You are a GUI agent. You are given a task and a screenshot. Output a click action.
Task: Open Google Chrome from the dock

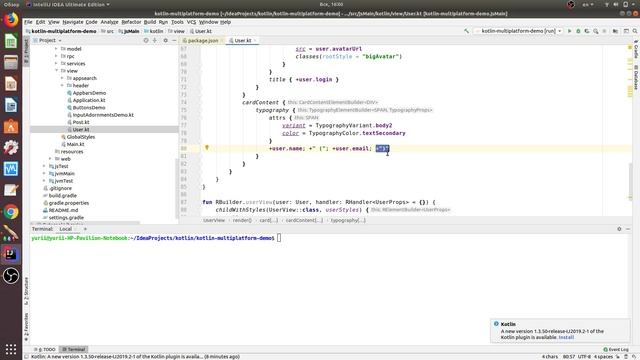click(11, 212)
